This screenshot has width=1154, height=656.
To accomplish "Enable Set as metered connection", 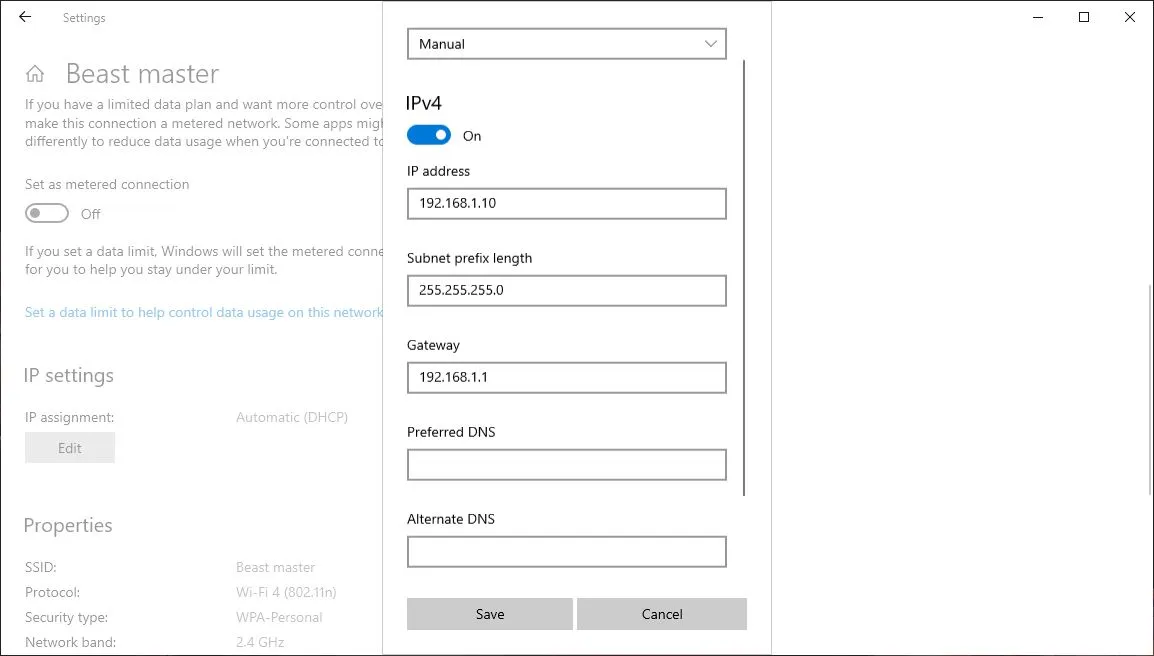I will (x=46, y=213).
